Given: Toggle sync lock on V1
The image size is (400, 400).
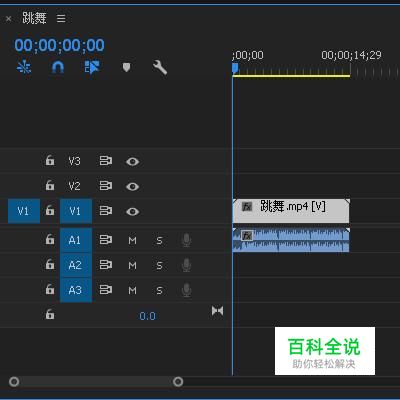Looking at the screenshot, I should pyautogui.click(x=106, y=211).
